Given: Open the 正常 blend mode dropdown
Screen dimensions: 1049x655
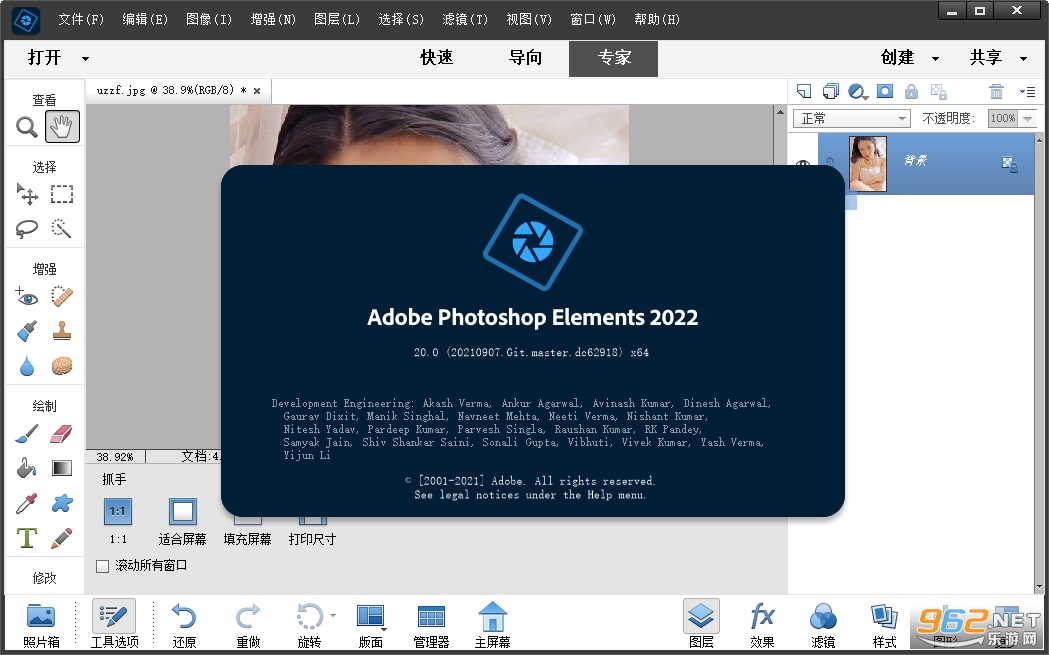Looking at the screenshot, I should point(852,118).
